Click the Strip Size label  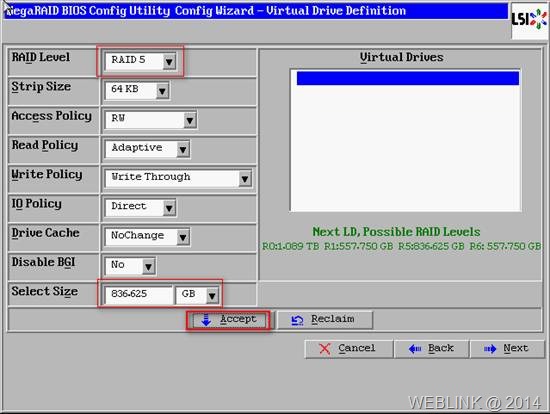41,87
